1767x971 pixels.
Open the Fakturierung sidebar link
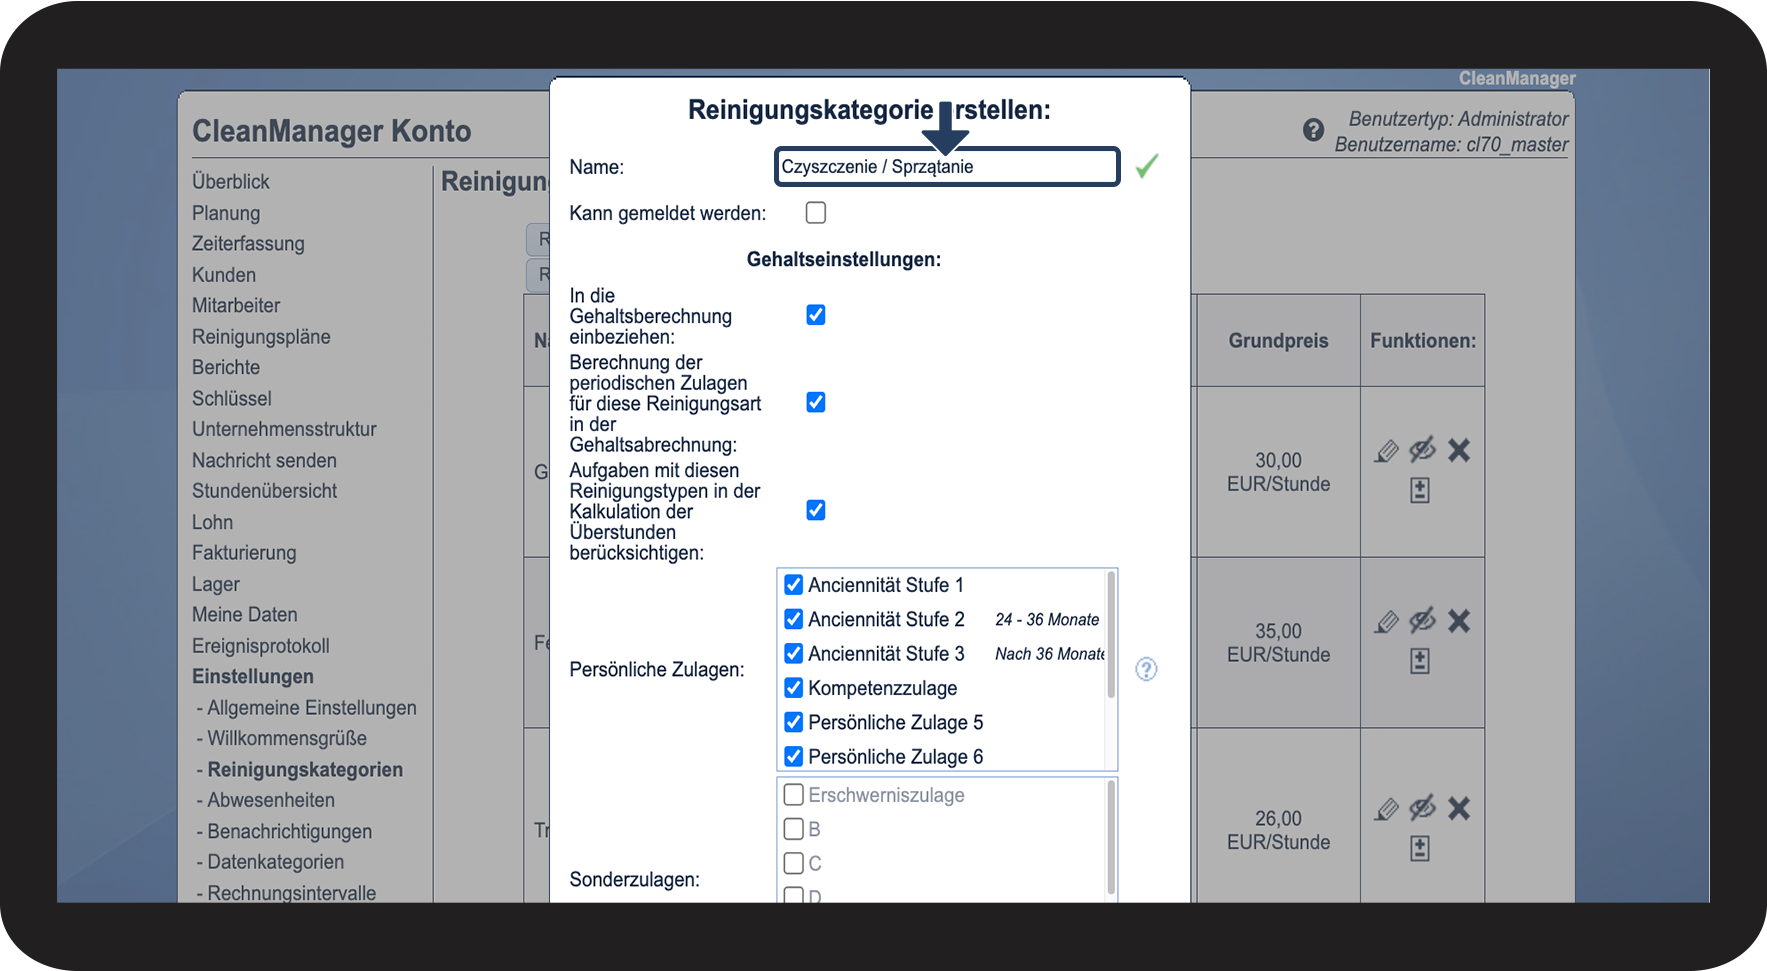(244, 552)
